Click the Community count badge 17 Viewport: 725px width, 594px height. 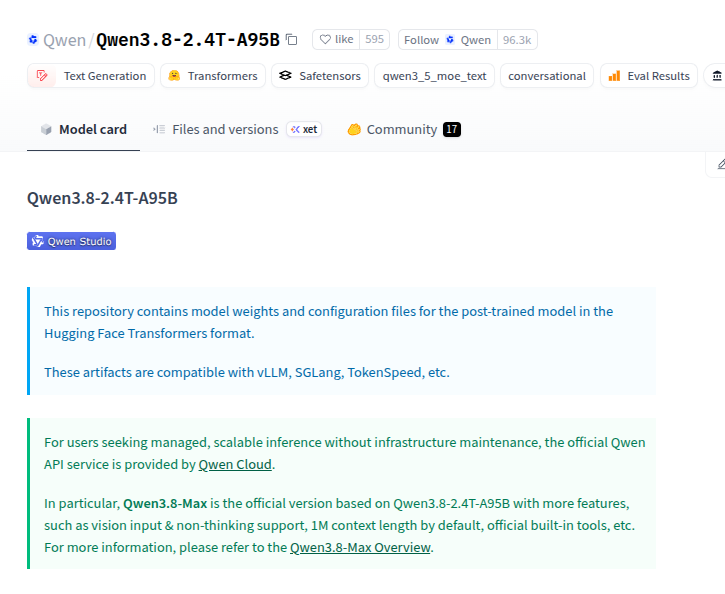coord(452,129)
